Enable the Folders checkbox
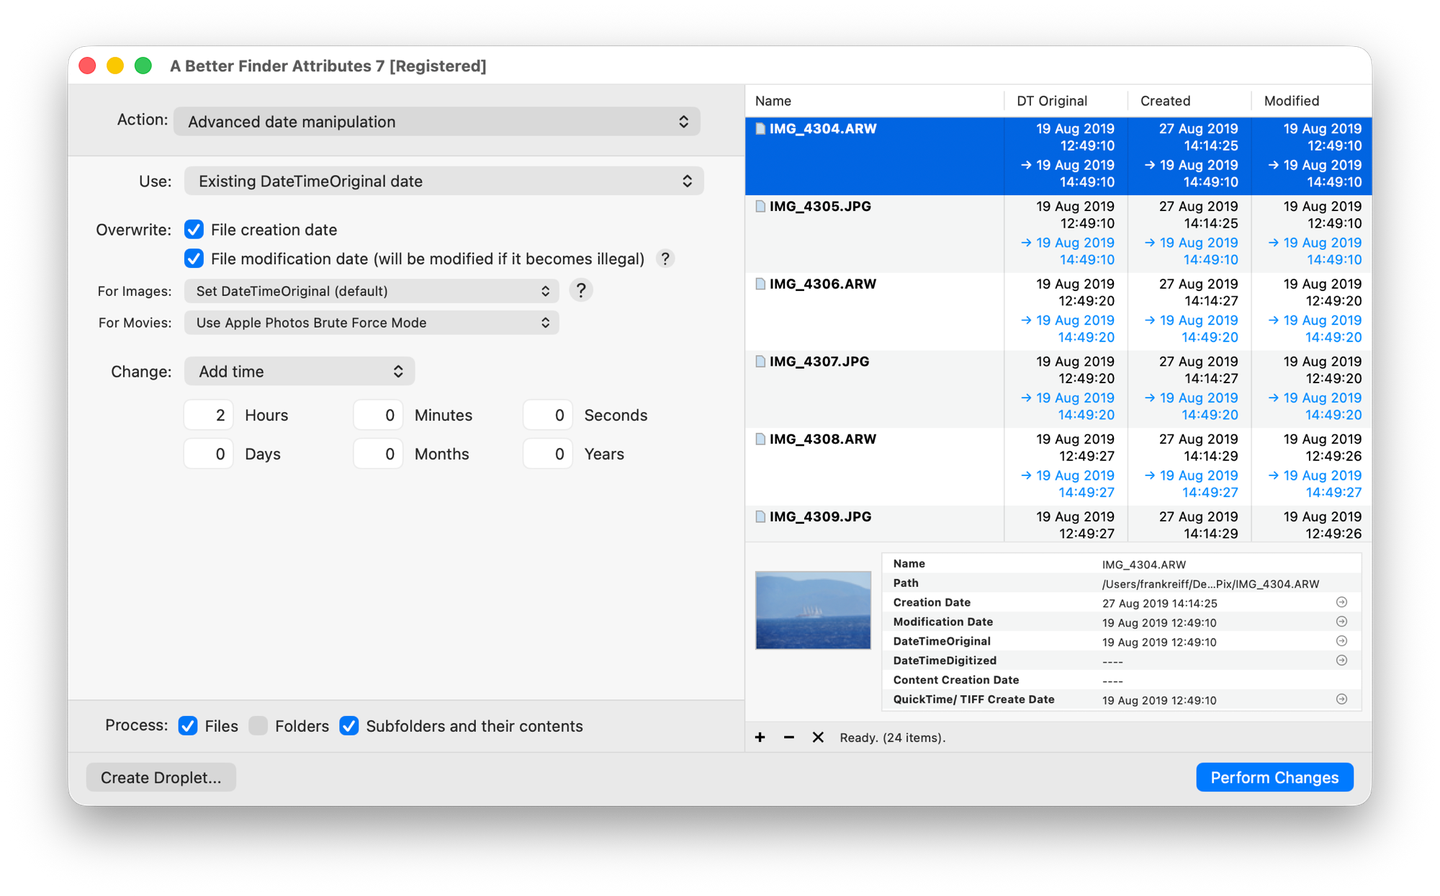Viewport: 1440px width, 896px height. [x=258, y=725]
